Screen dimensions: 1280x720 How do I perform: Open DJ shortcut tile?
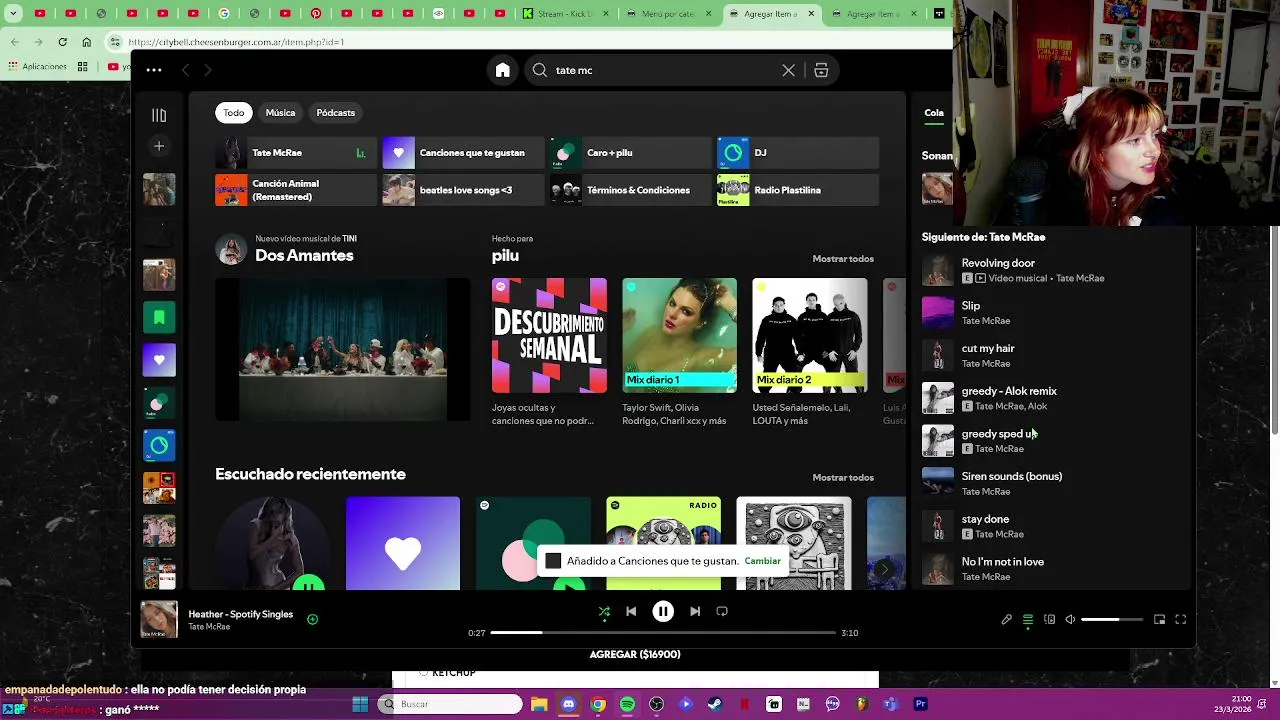(x=797, y=153)
